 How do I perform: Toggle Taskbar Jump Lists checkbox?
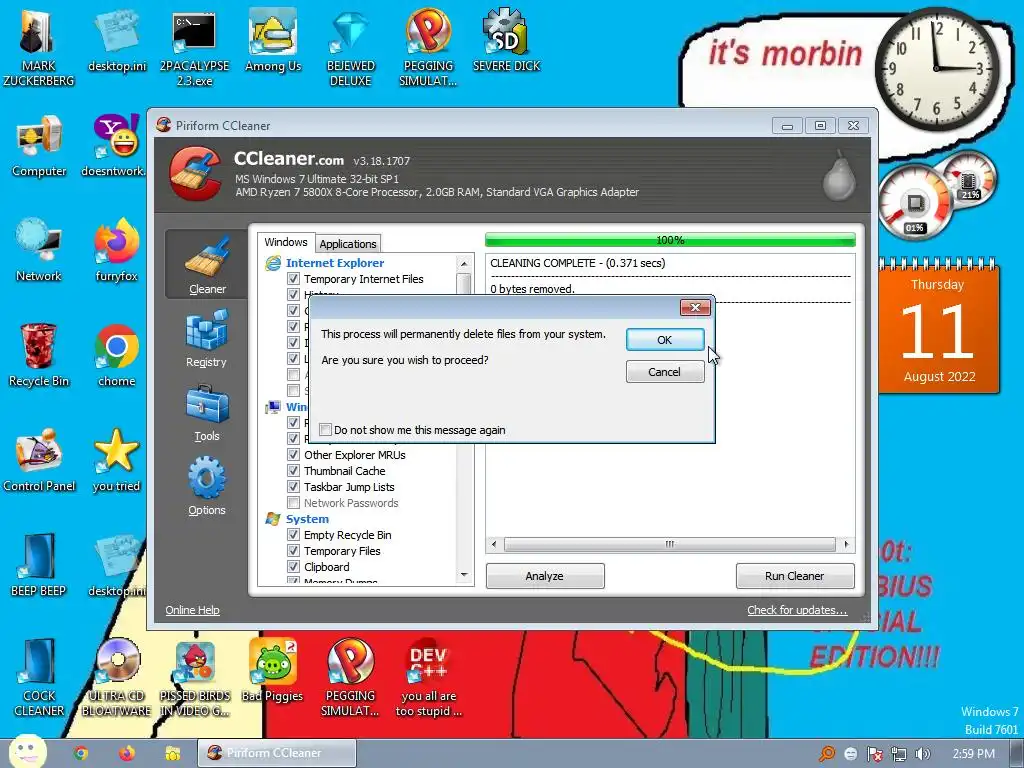[294, 487]
